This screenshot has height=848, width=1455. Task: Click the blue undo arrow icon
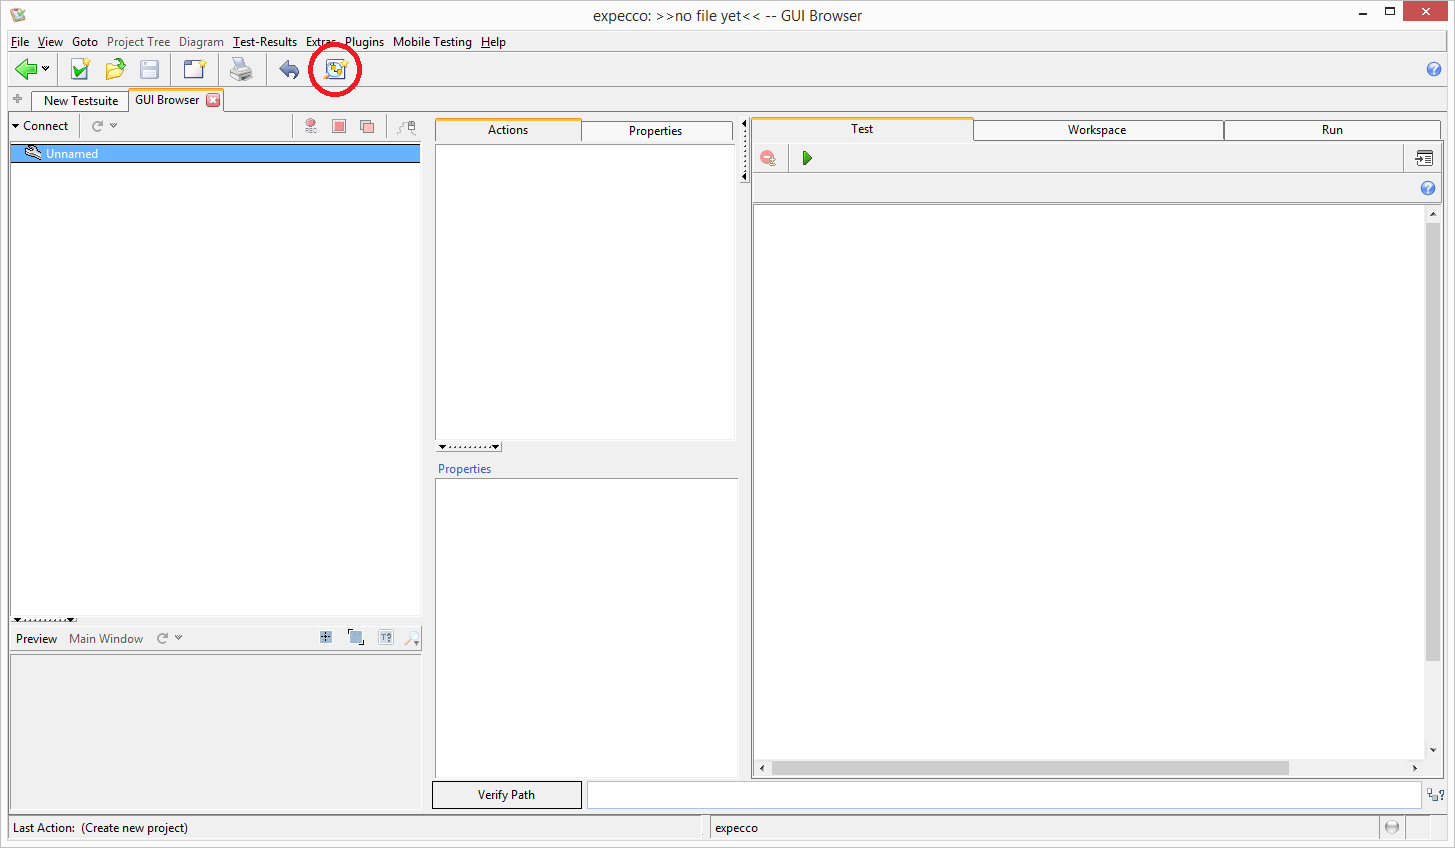(289, 69)
